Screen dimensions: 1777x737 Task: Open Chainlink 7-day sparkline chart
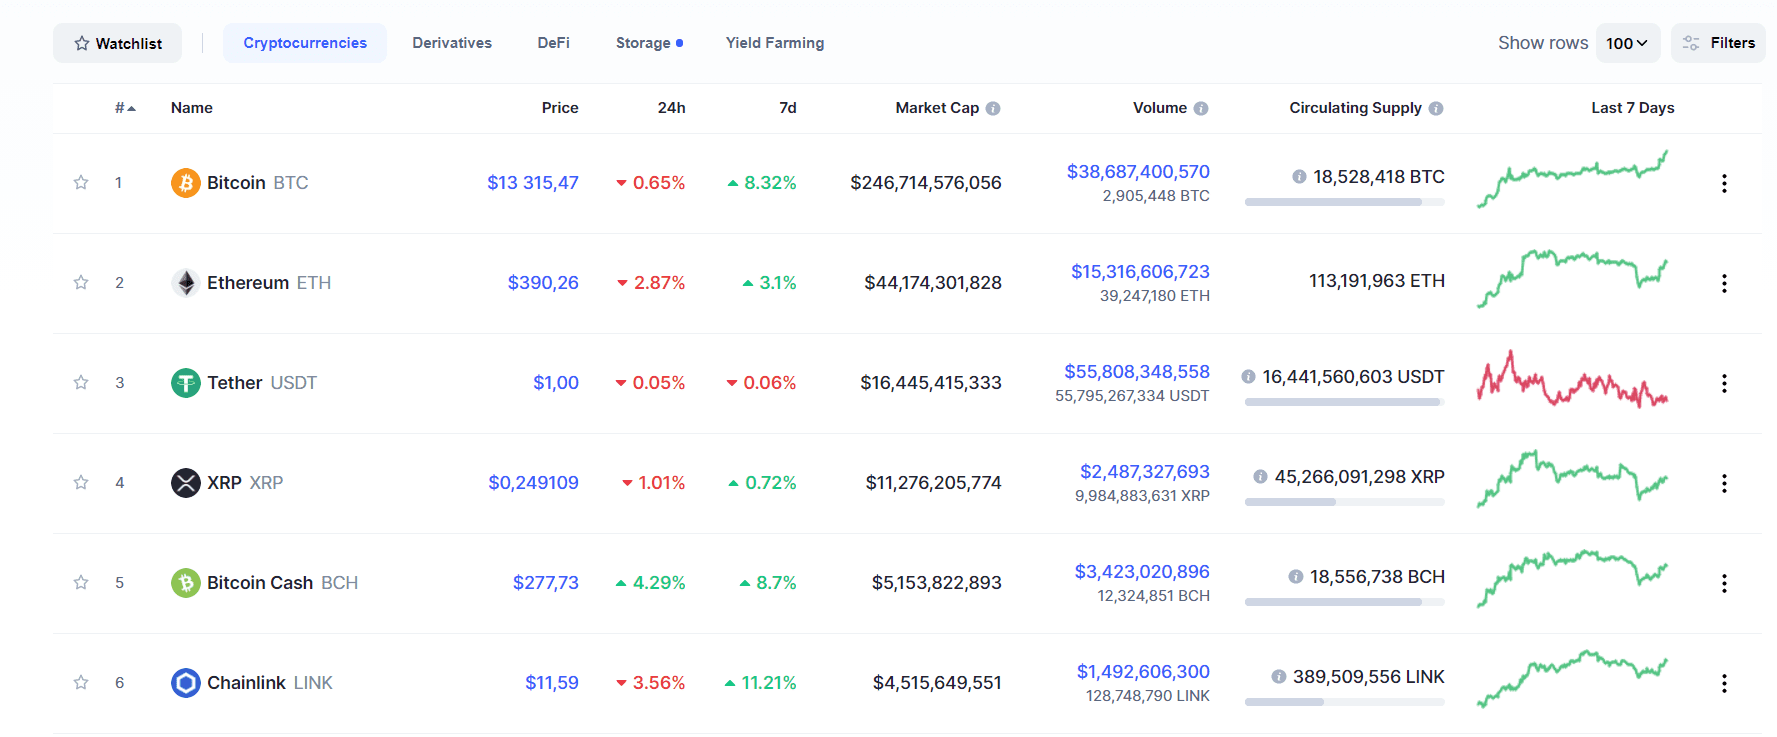[1572, 679]
